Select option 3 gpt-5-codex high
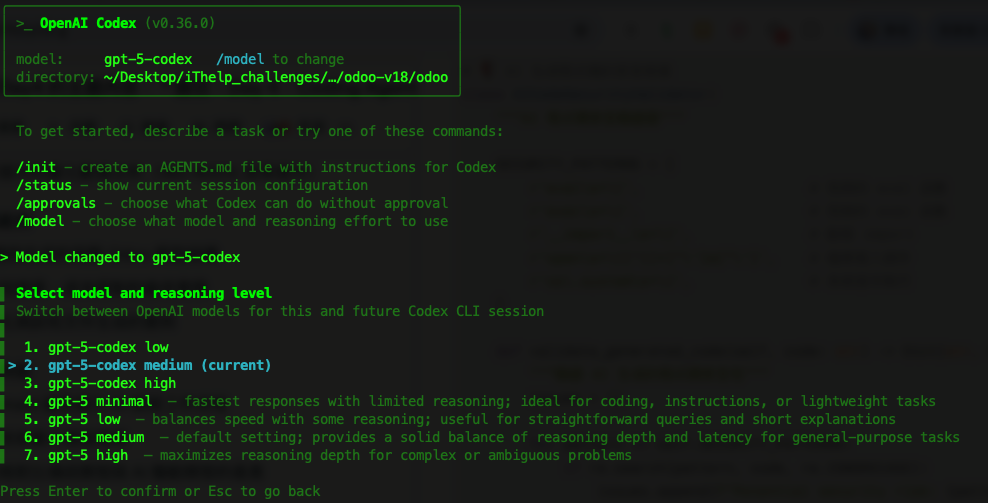This screenshot has height=503, width=988. click(x=100, y=383)
